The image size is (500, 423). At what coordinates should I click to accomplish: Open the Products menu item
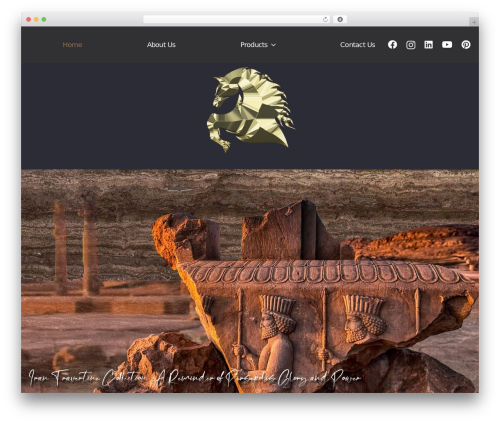click(x=254, y=45)
